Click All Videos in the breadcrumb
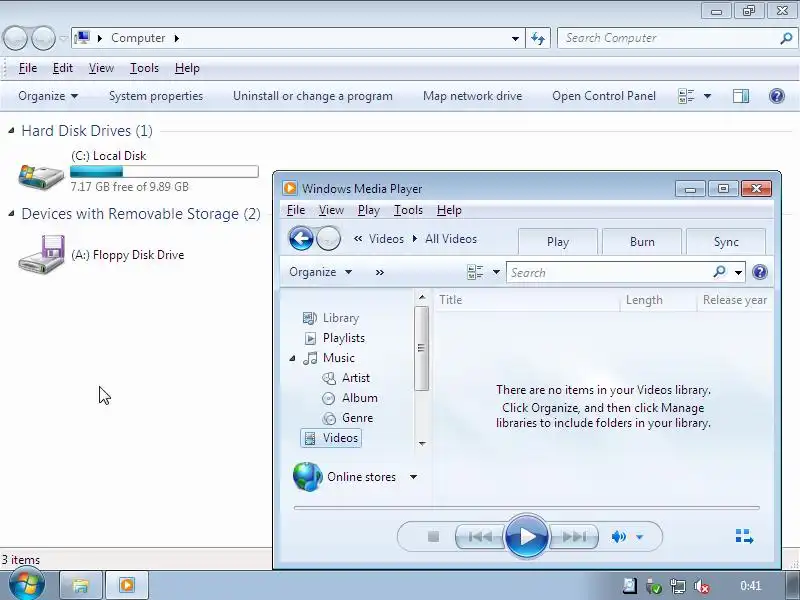Screen dimensions: 800x600 [x=451, y=239]
